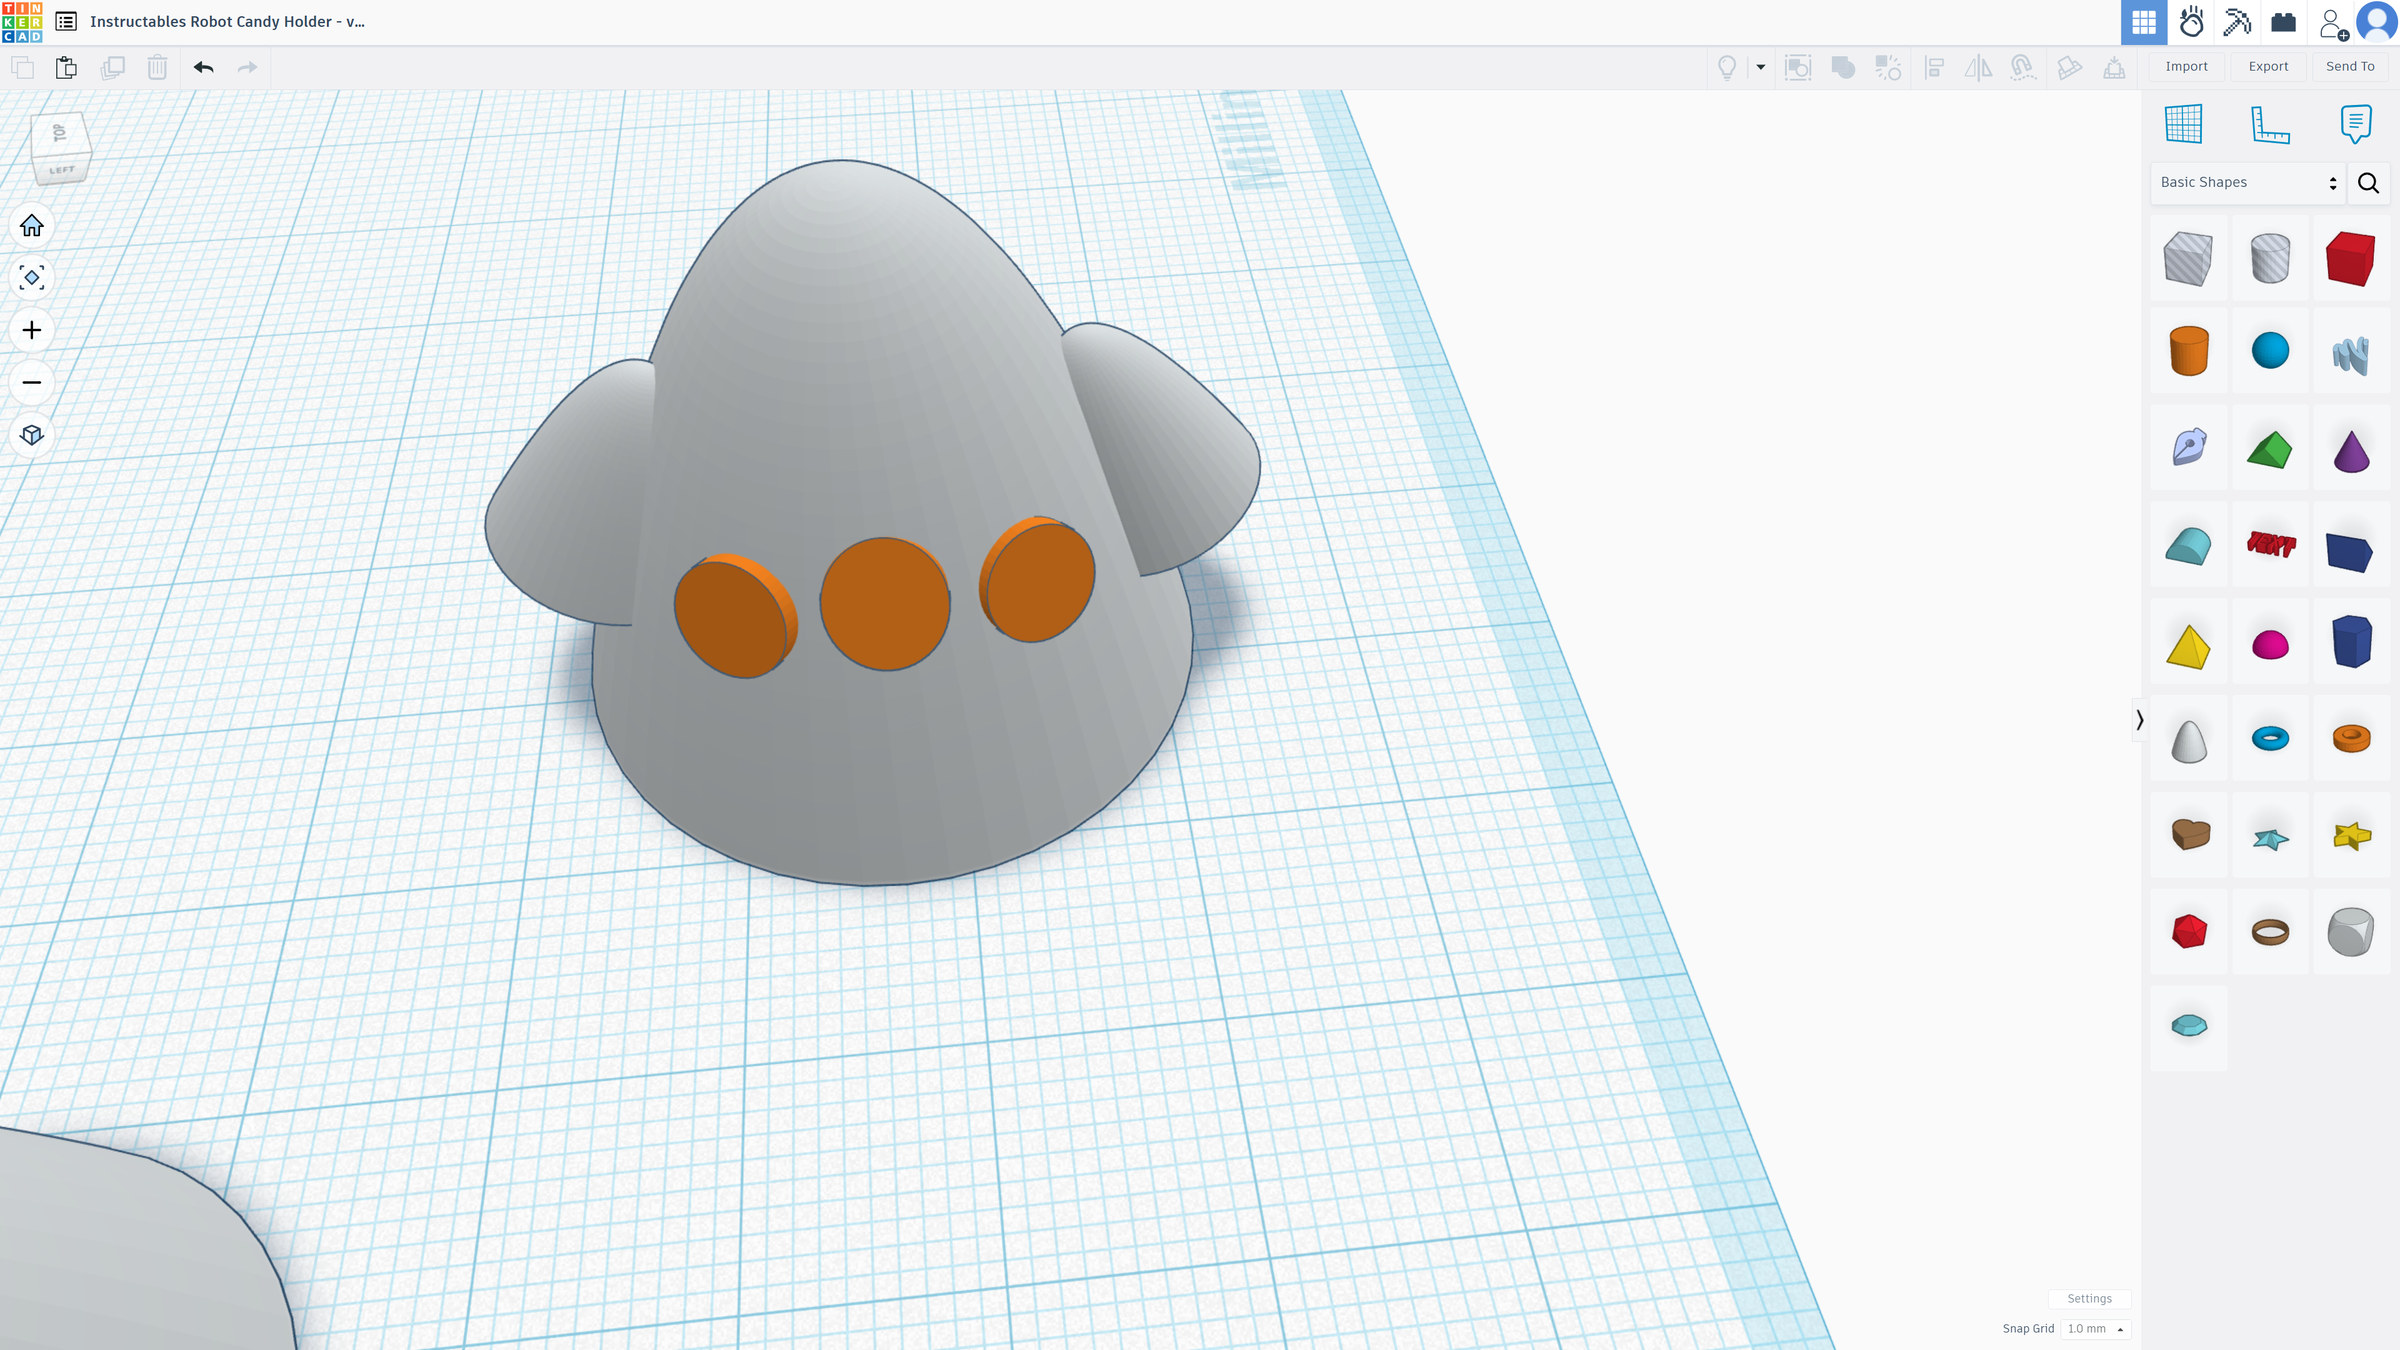
Task: Select the Box hole shape
Action: [2188, 259]
